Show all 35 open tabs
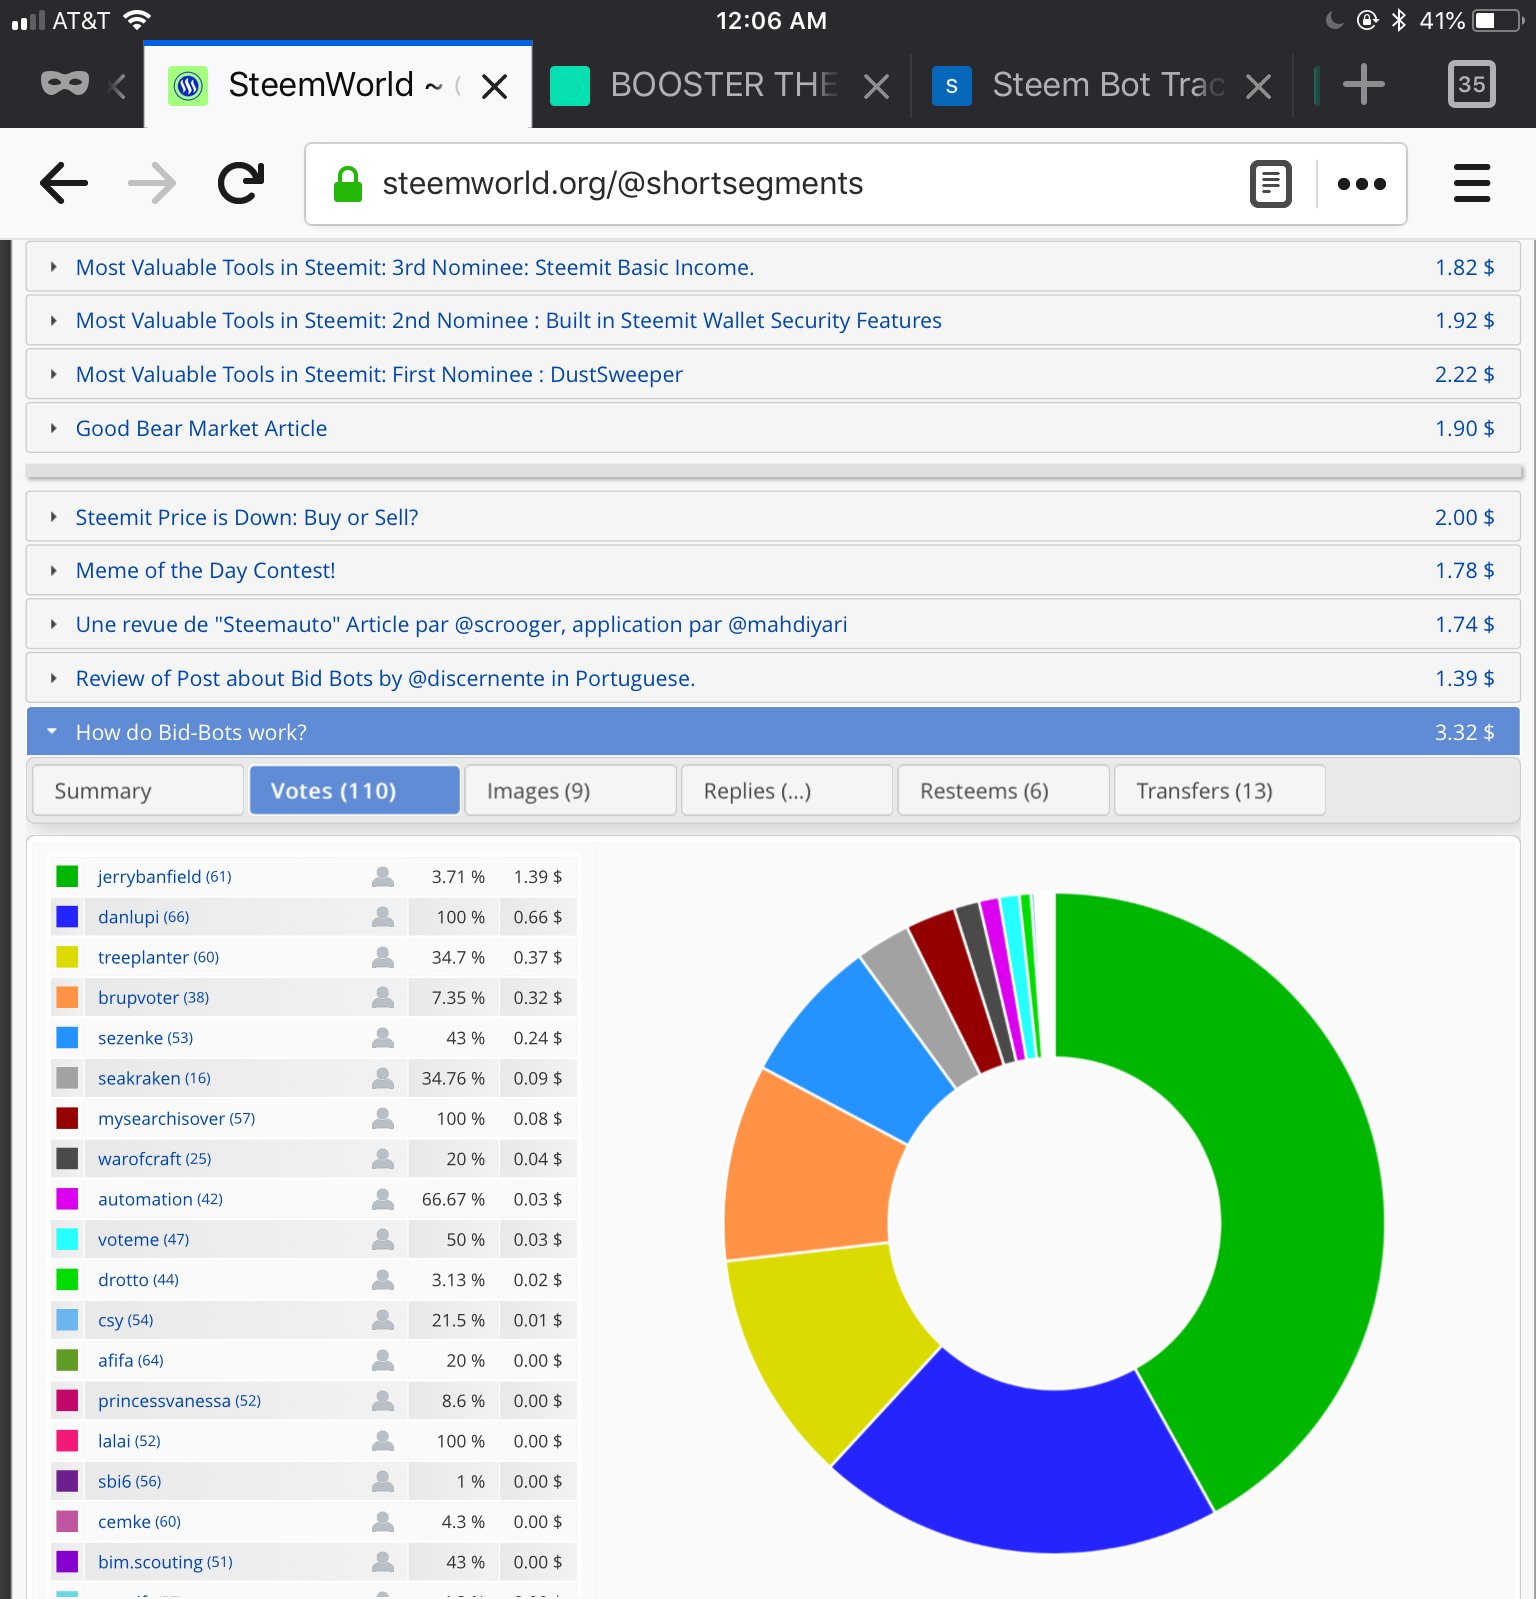This screenshot has width=1536, height=1599. [1472, 84]
